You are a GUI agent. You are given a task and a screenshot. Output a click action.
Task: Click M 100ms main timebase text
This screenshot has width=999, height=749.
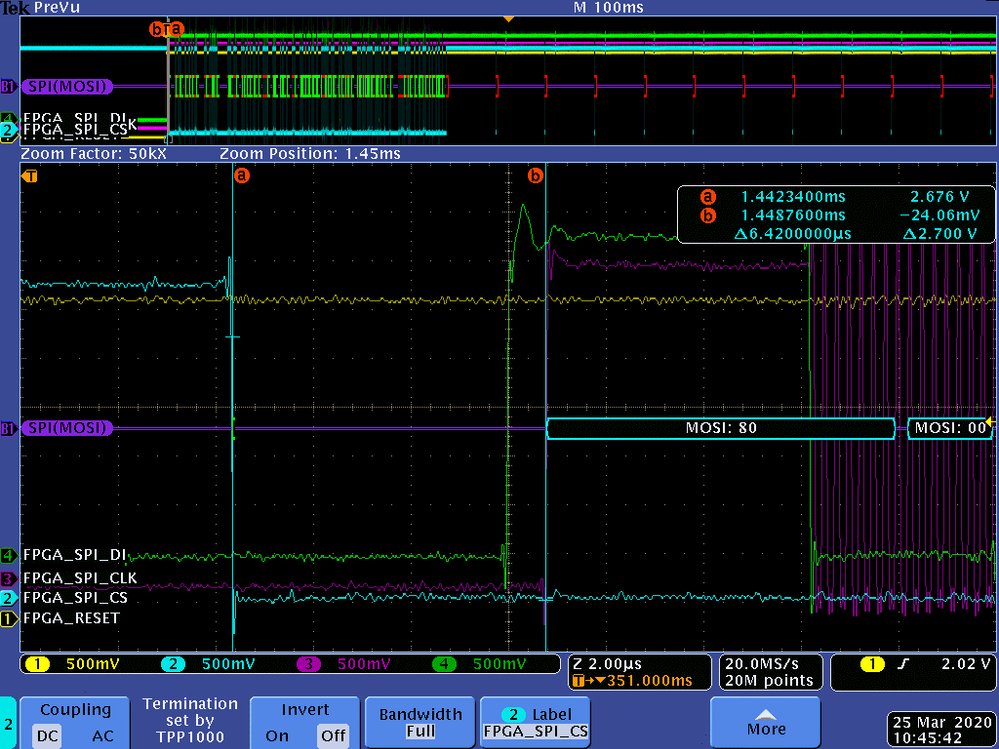coord(608,8)
